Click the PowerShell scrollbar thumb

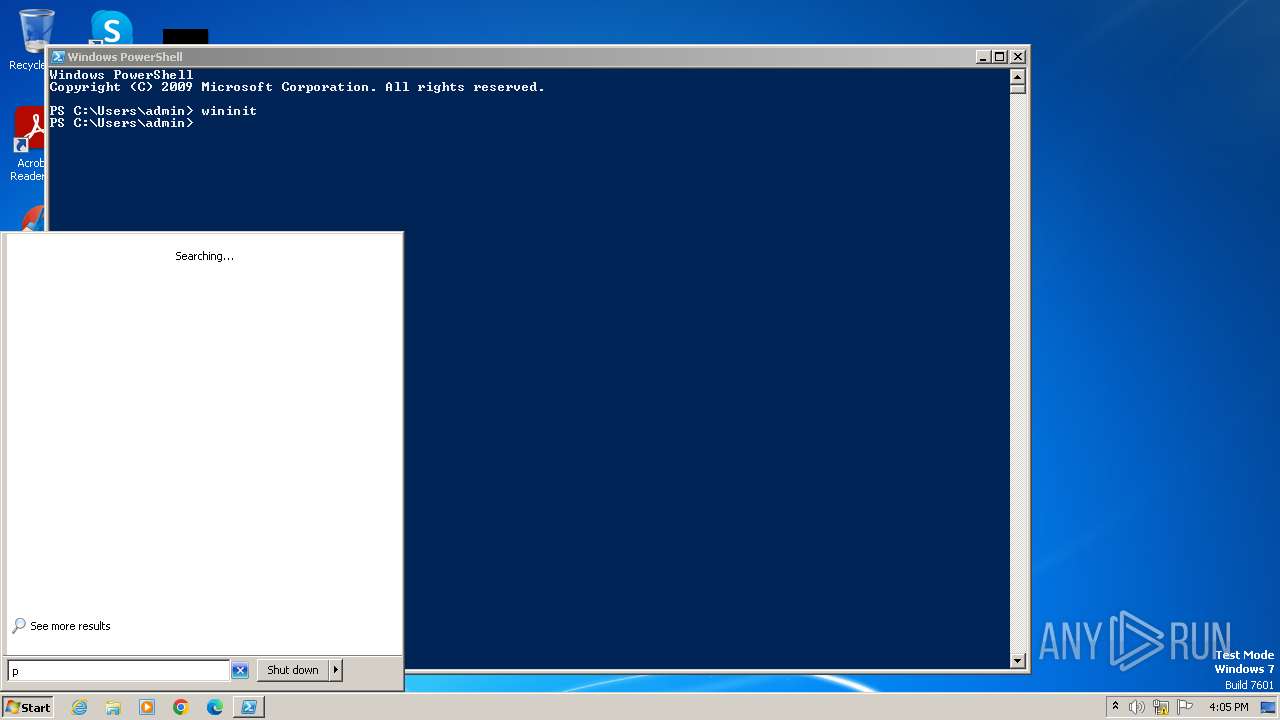pos(1017,89)
